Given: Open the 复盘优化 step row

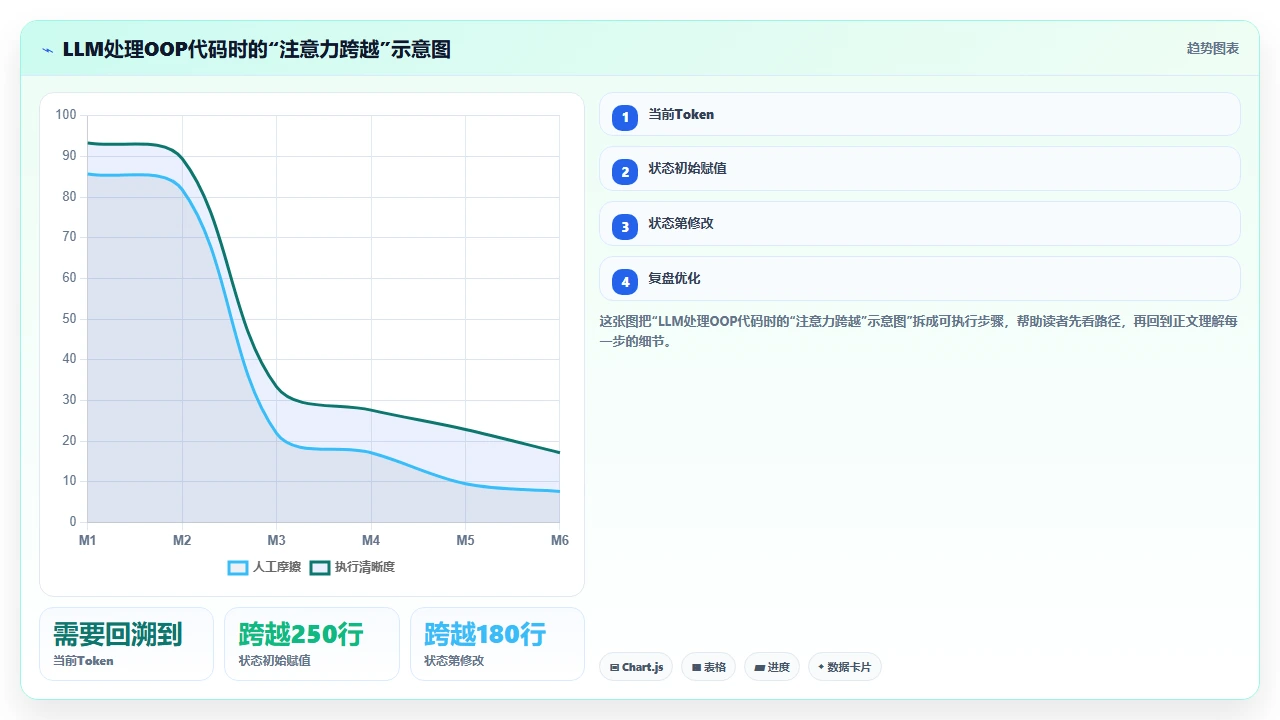Looking at the screenshot, I should coord(920,278).
